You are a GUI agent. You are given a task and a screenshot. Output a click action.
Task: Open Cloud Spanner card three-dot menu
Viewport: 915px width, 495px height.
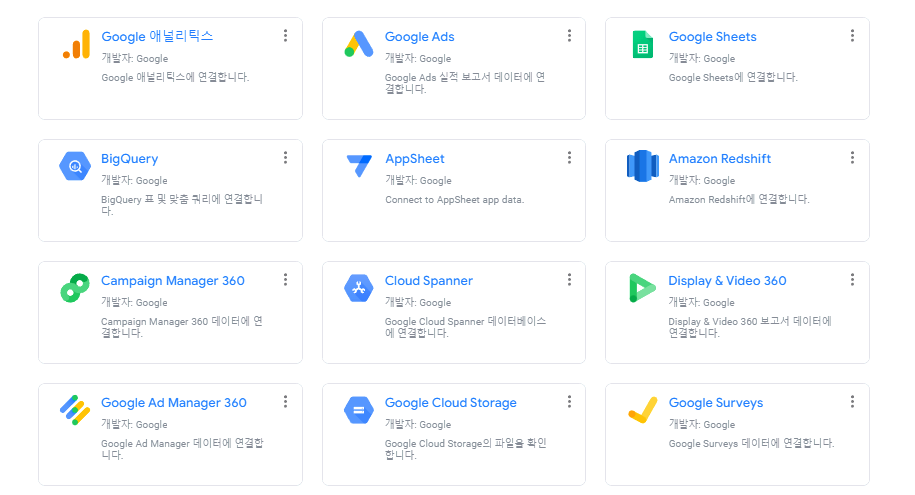569,280
